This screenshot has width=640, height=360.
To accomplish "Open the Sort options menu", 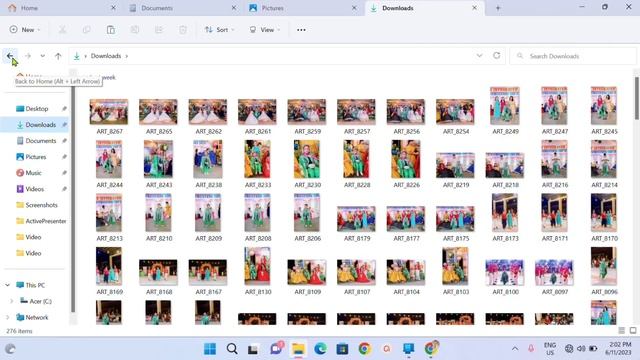I will pos(220,30).
